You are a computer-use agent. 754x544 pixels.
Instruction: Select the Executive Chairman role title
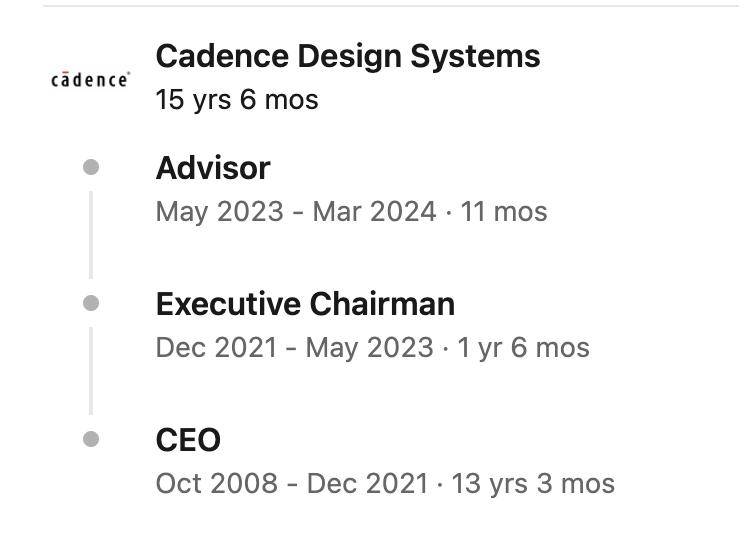pyautogui.click(x=305, y=304)
